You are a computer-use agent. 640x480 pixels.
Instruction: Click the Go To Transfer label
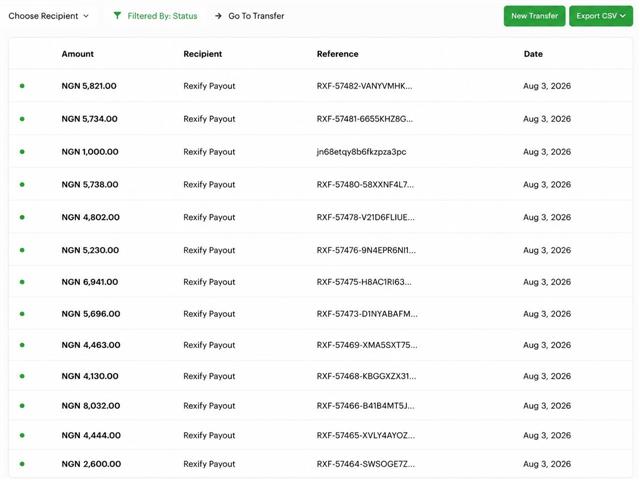[x=256, y=16]
